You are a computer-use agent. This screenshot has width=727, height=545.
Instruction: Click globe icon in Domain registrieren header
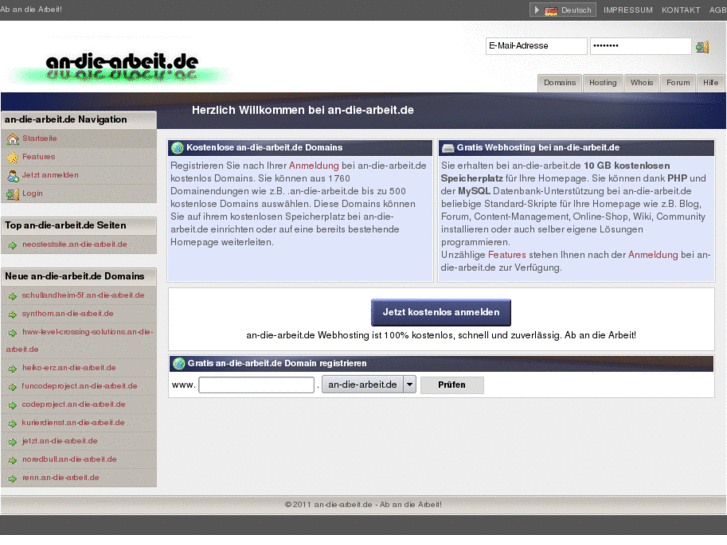click(x=179, y=364)
